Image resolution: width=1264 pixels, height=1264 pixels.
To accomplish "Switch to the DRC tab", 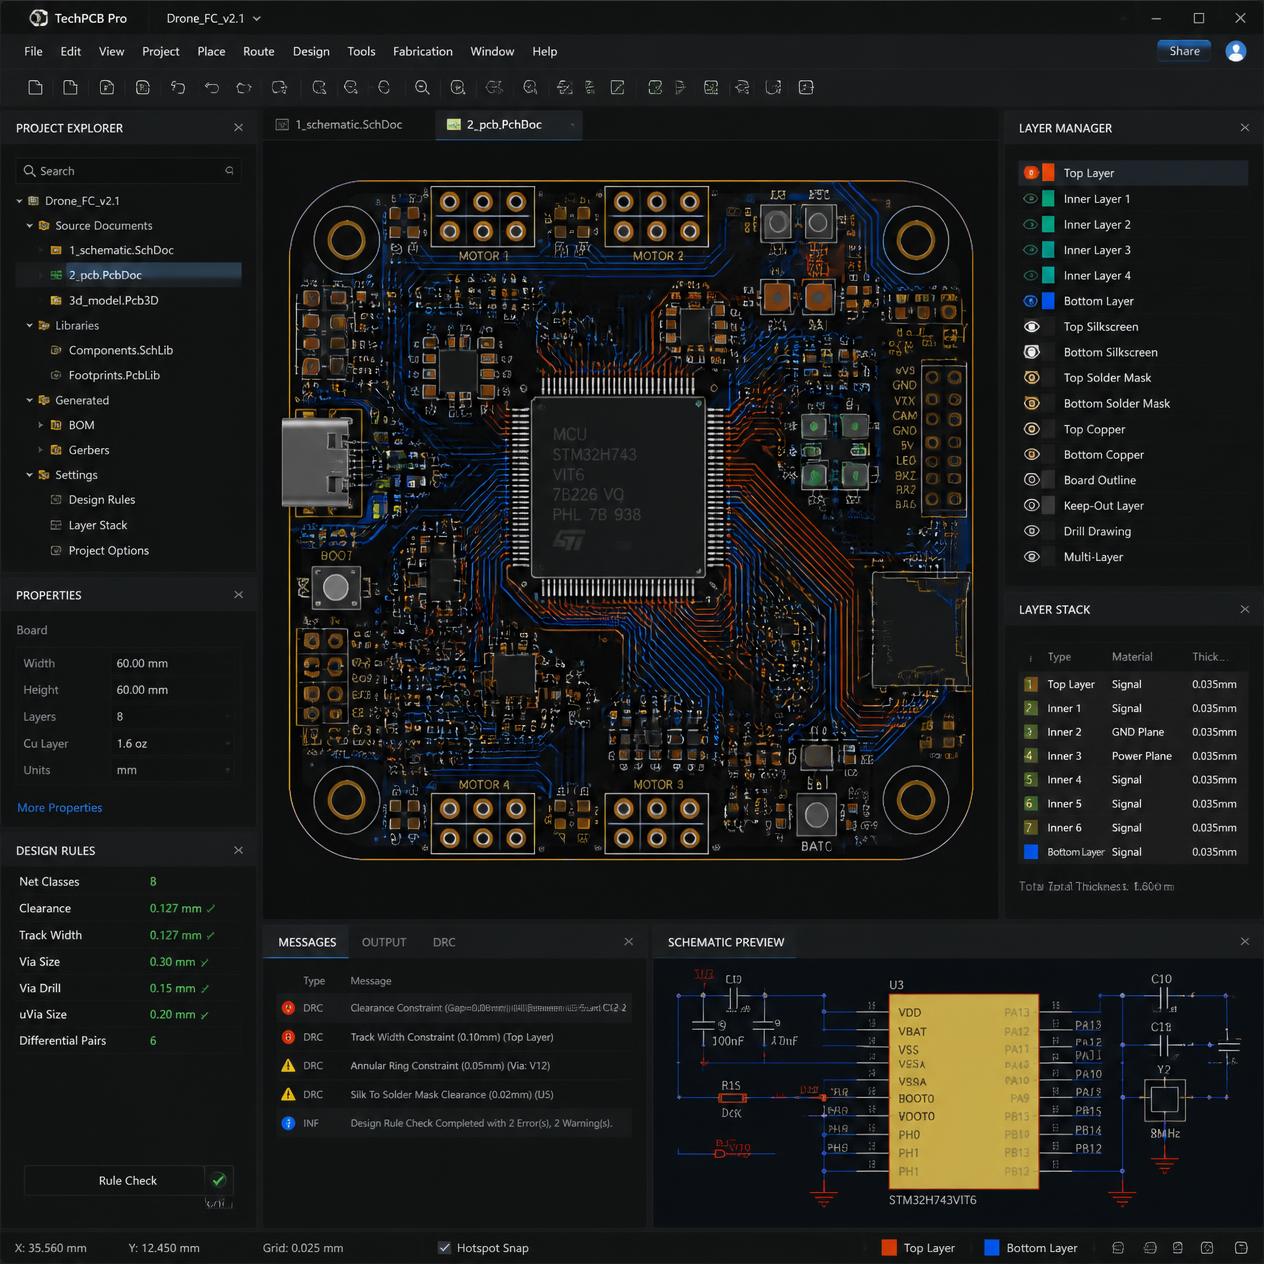I will pos(444,942).
